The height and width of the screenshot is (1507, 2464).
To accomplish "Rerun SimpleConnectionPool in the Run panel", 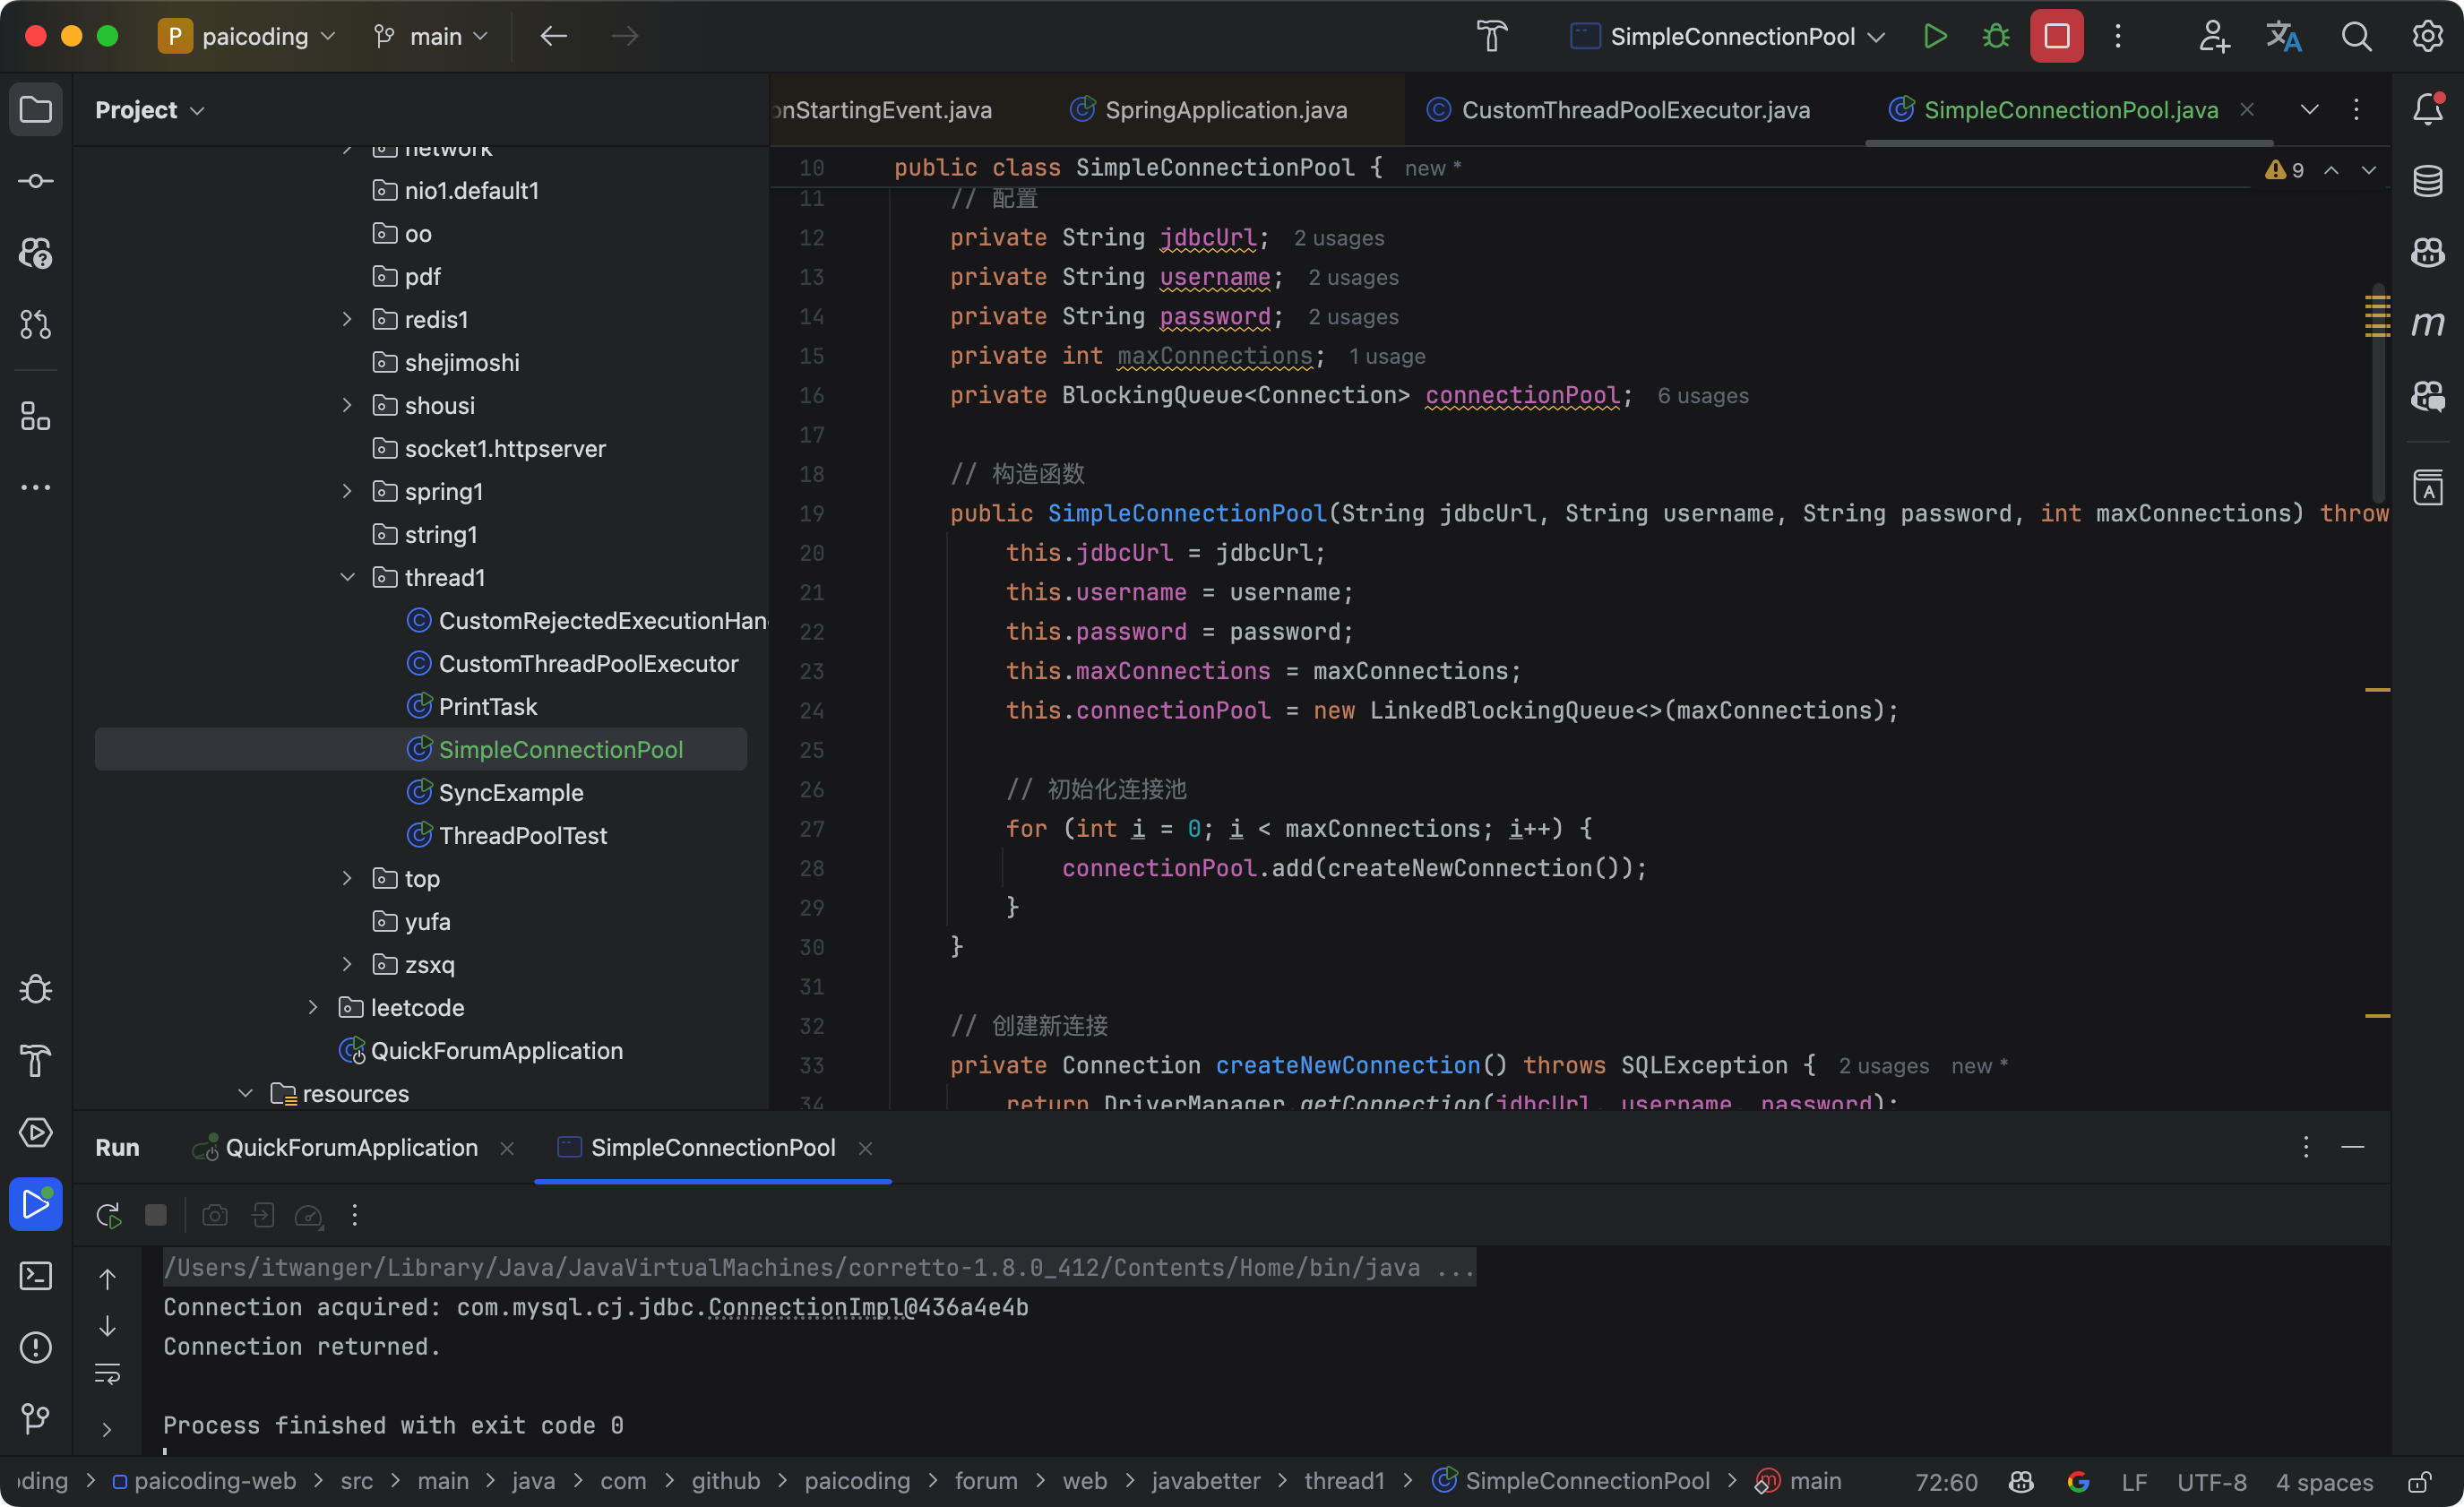I will pos(108,1215).
